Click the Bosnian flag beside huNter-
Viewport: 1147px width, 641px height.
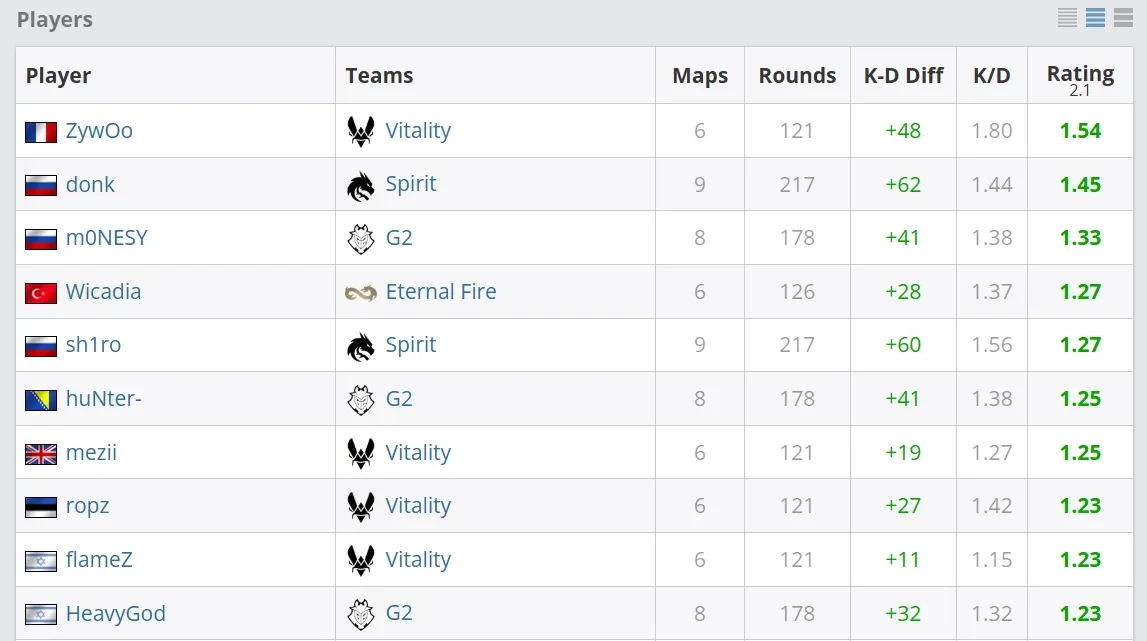[41, 399]
